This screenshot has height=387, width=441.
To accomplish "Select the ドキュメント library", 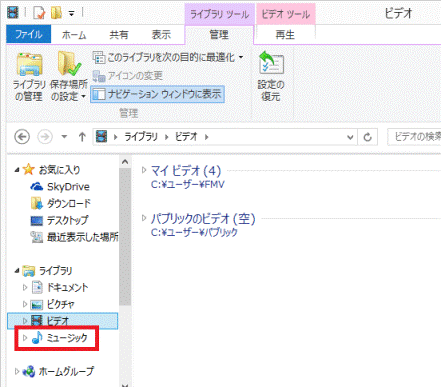I will point(68,287).
